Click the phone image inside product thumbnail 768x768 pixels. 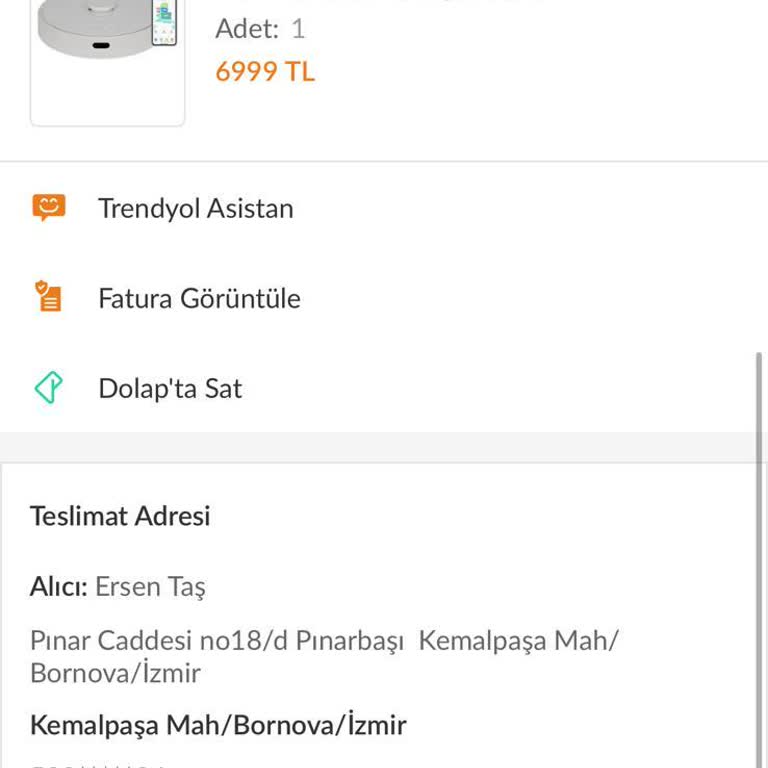[x=164, y=22]
